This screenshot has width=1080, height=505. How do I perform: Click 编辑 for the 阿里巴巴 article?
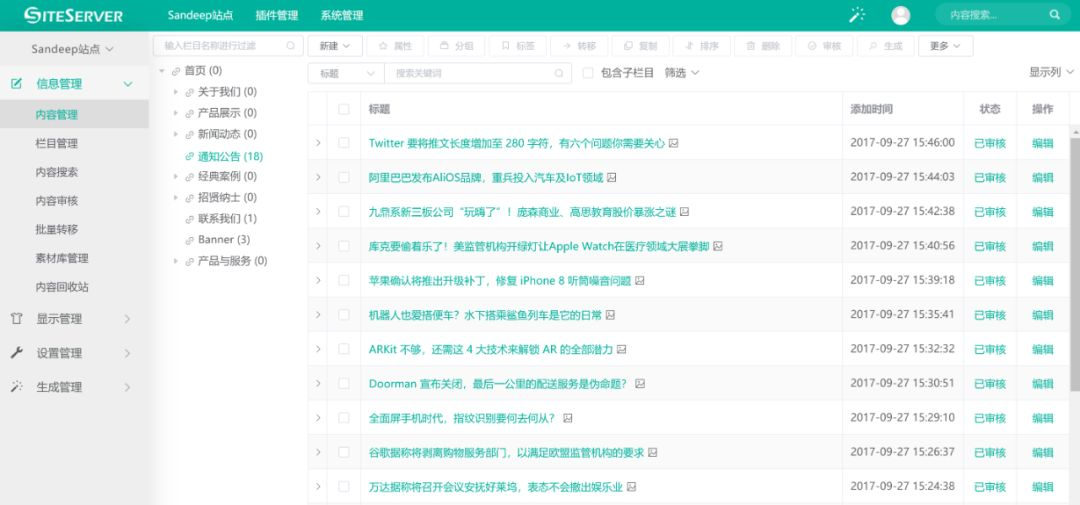(1042, 178)
